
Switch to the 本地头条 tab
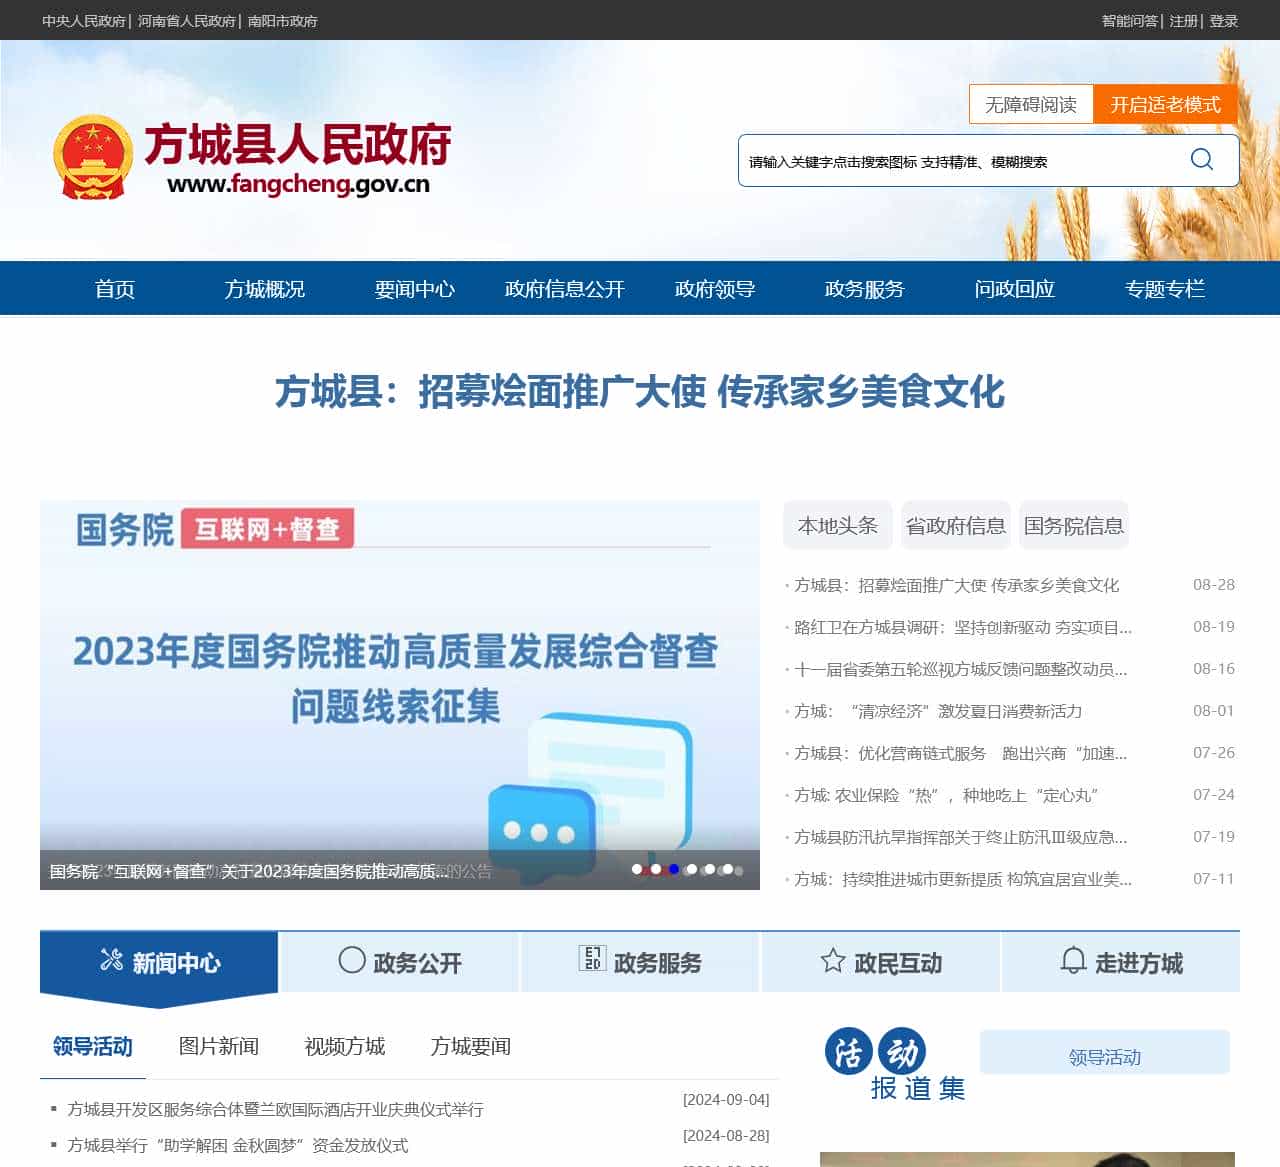click(838, 526)
